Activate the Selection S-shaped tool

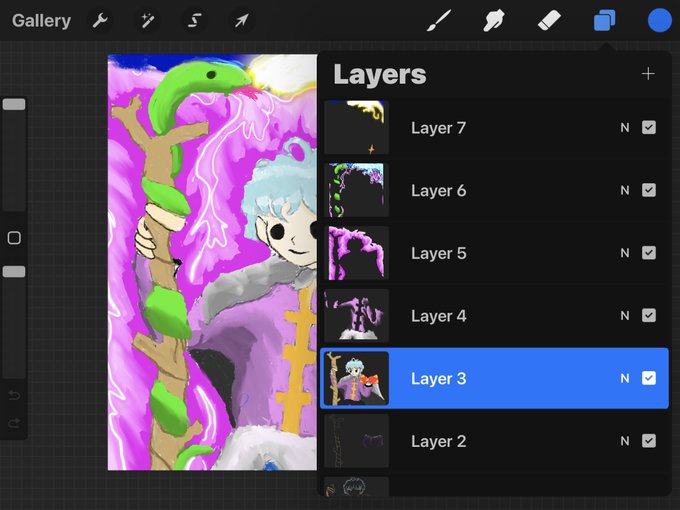[x=195, y=20]
